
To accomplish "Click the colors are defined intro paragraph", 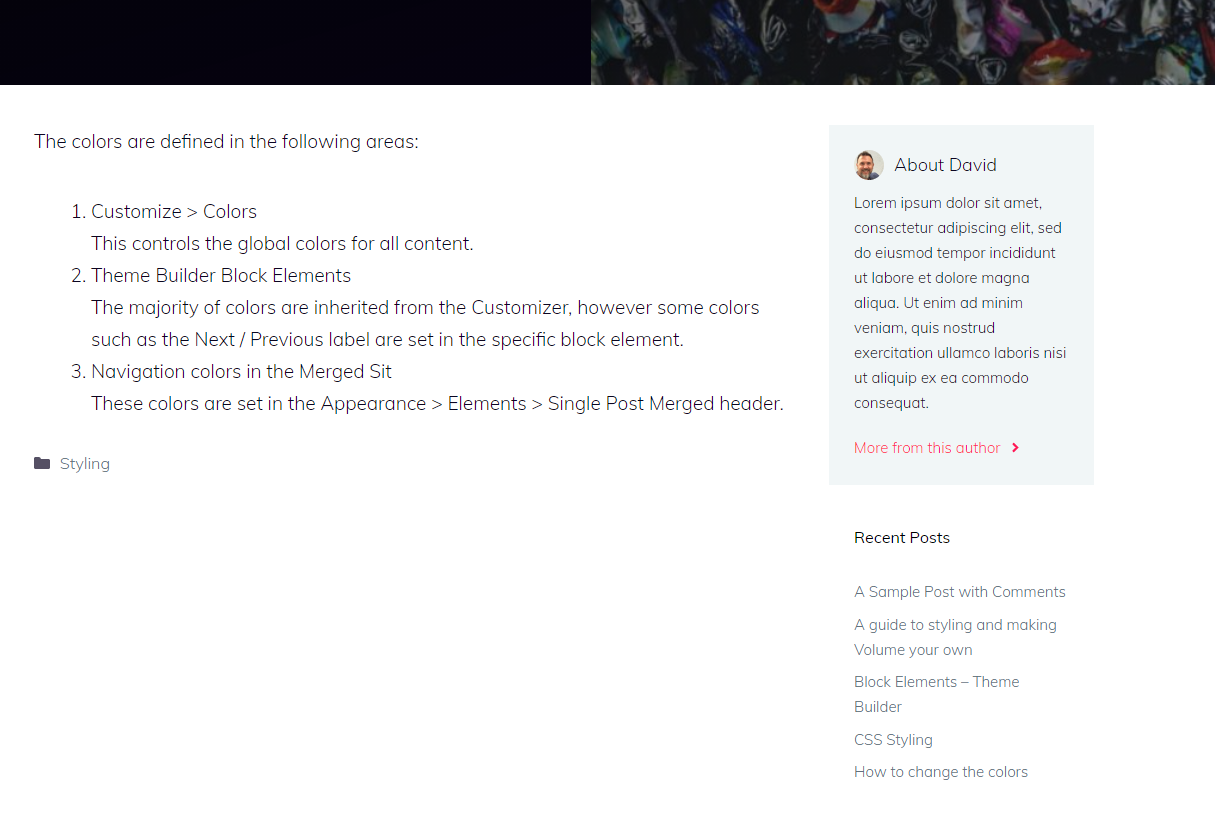I will click(226, 142).
